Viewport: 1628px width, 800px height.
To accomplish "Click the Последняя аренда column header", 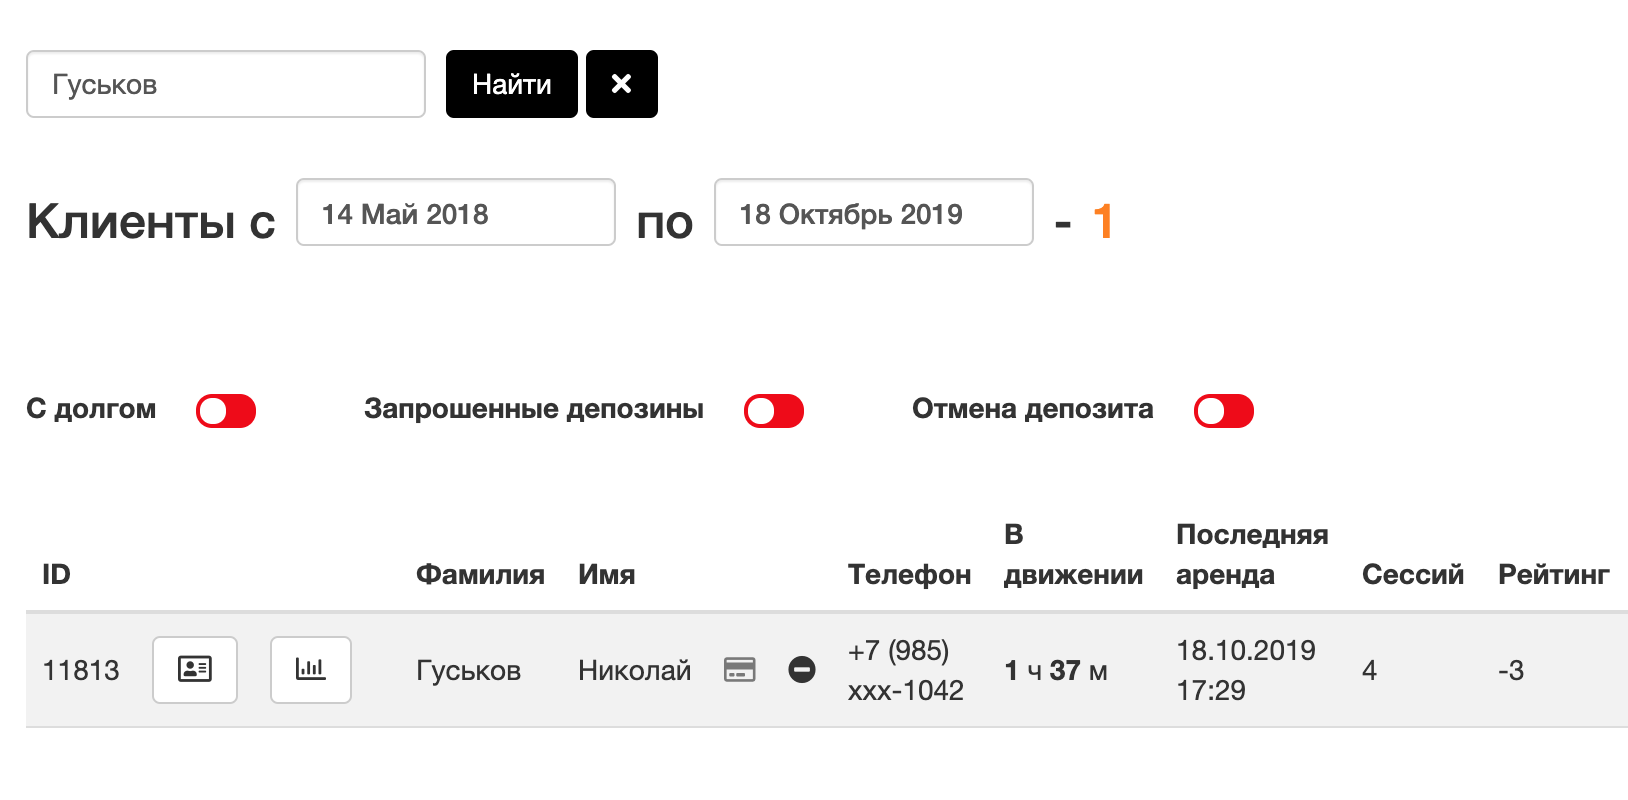I will click(1252, 555).
